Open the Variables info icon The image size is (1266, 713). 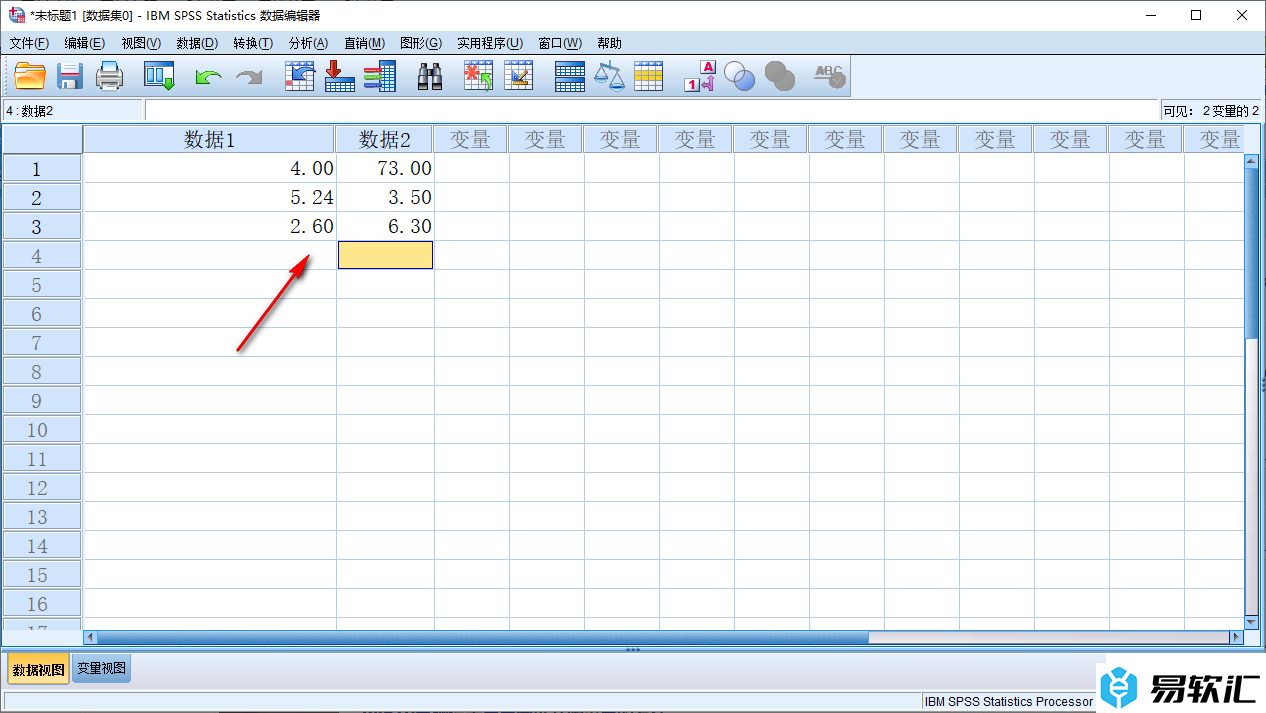click(380, 76)
